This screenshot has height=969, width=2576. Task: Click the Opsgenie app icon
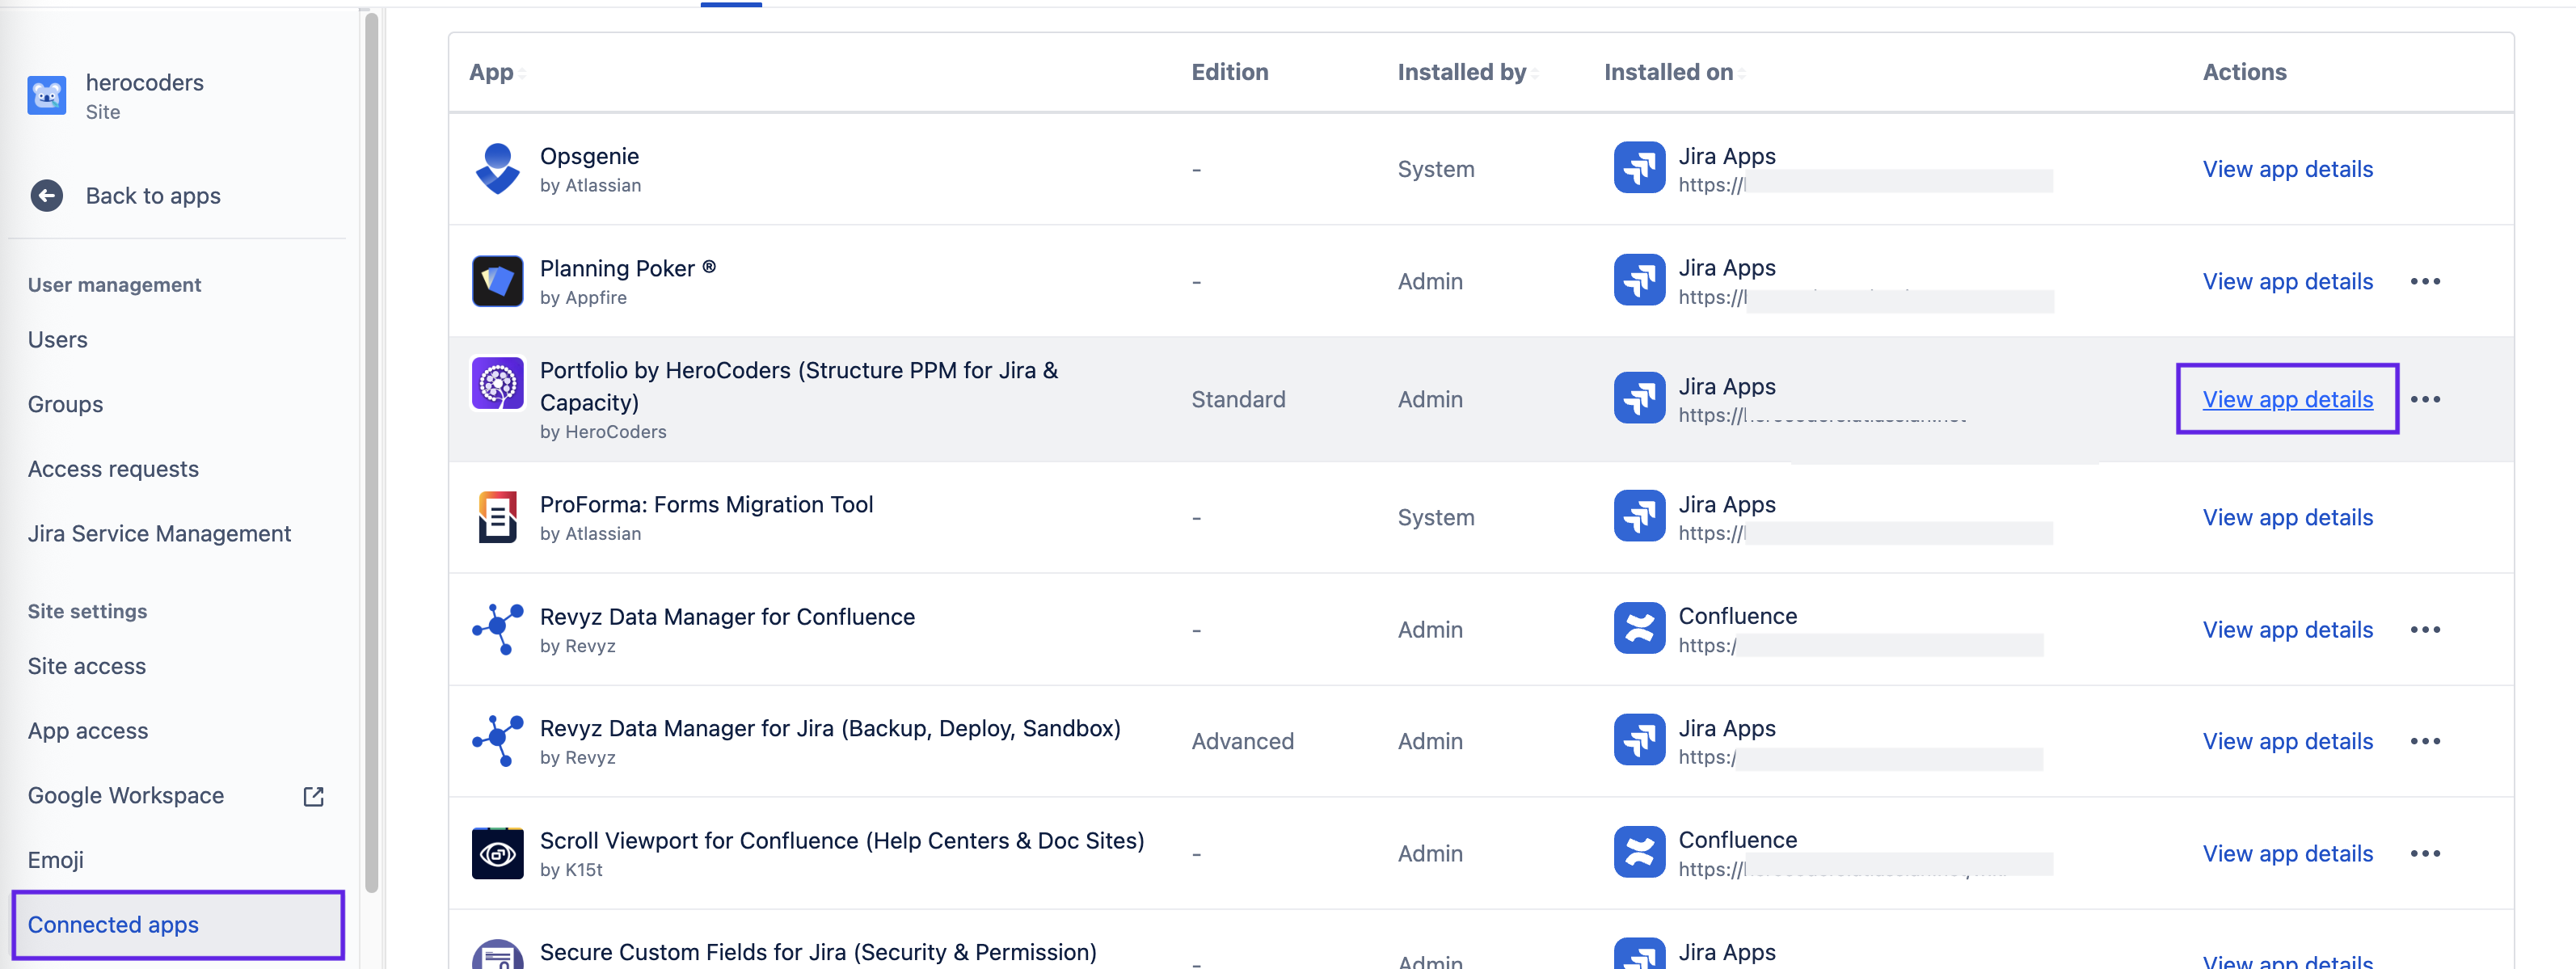497,169
